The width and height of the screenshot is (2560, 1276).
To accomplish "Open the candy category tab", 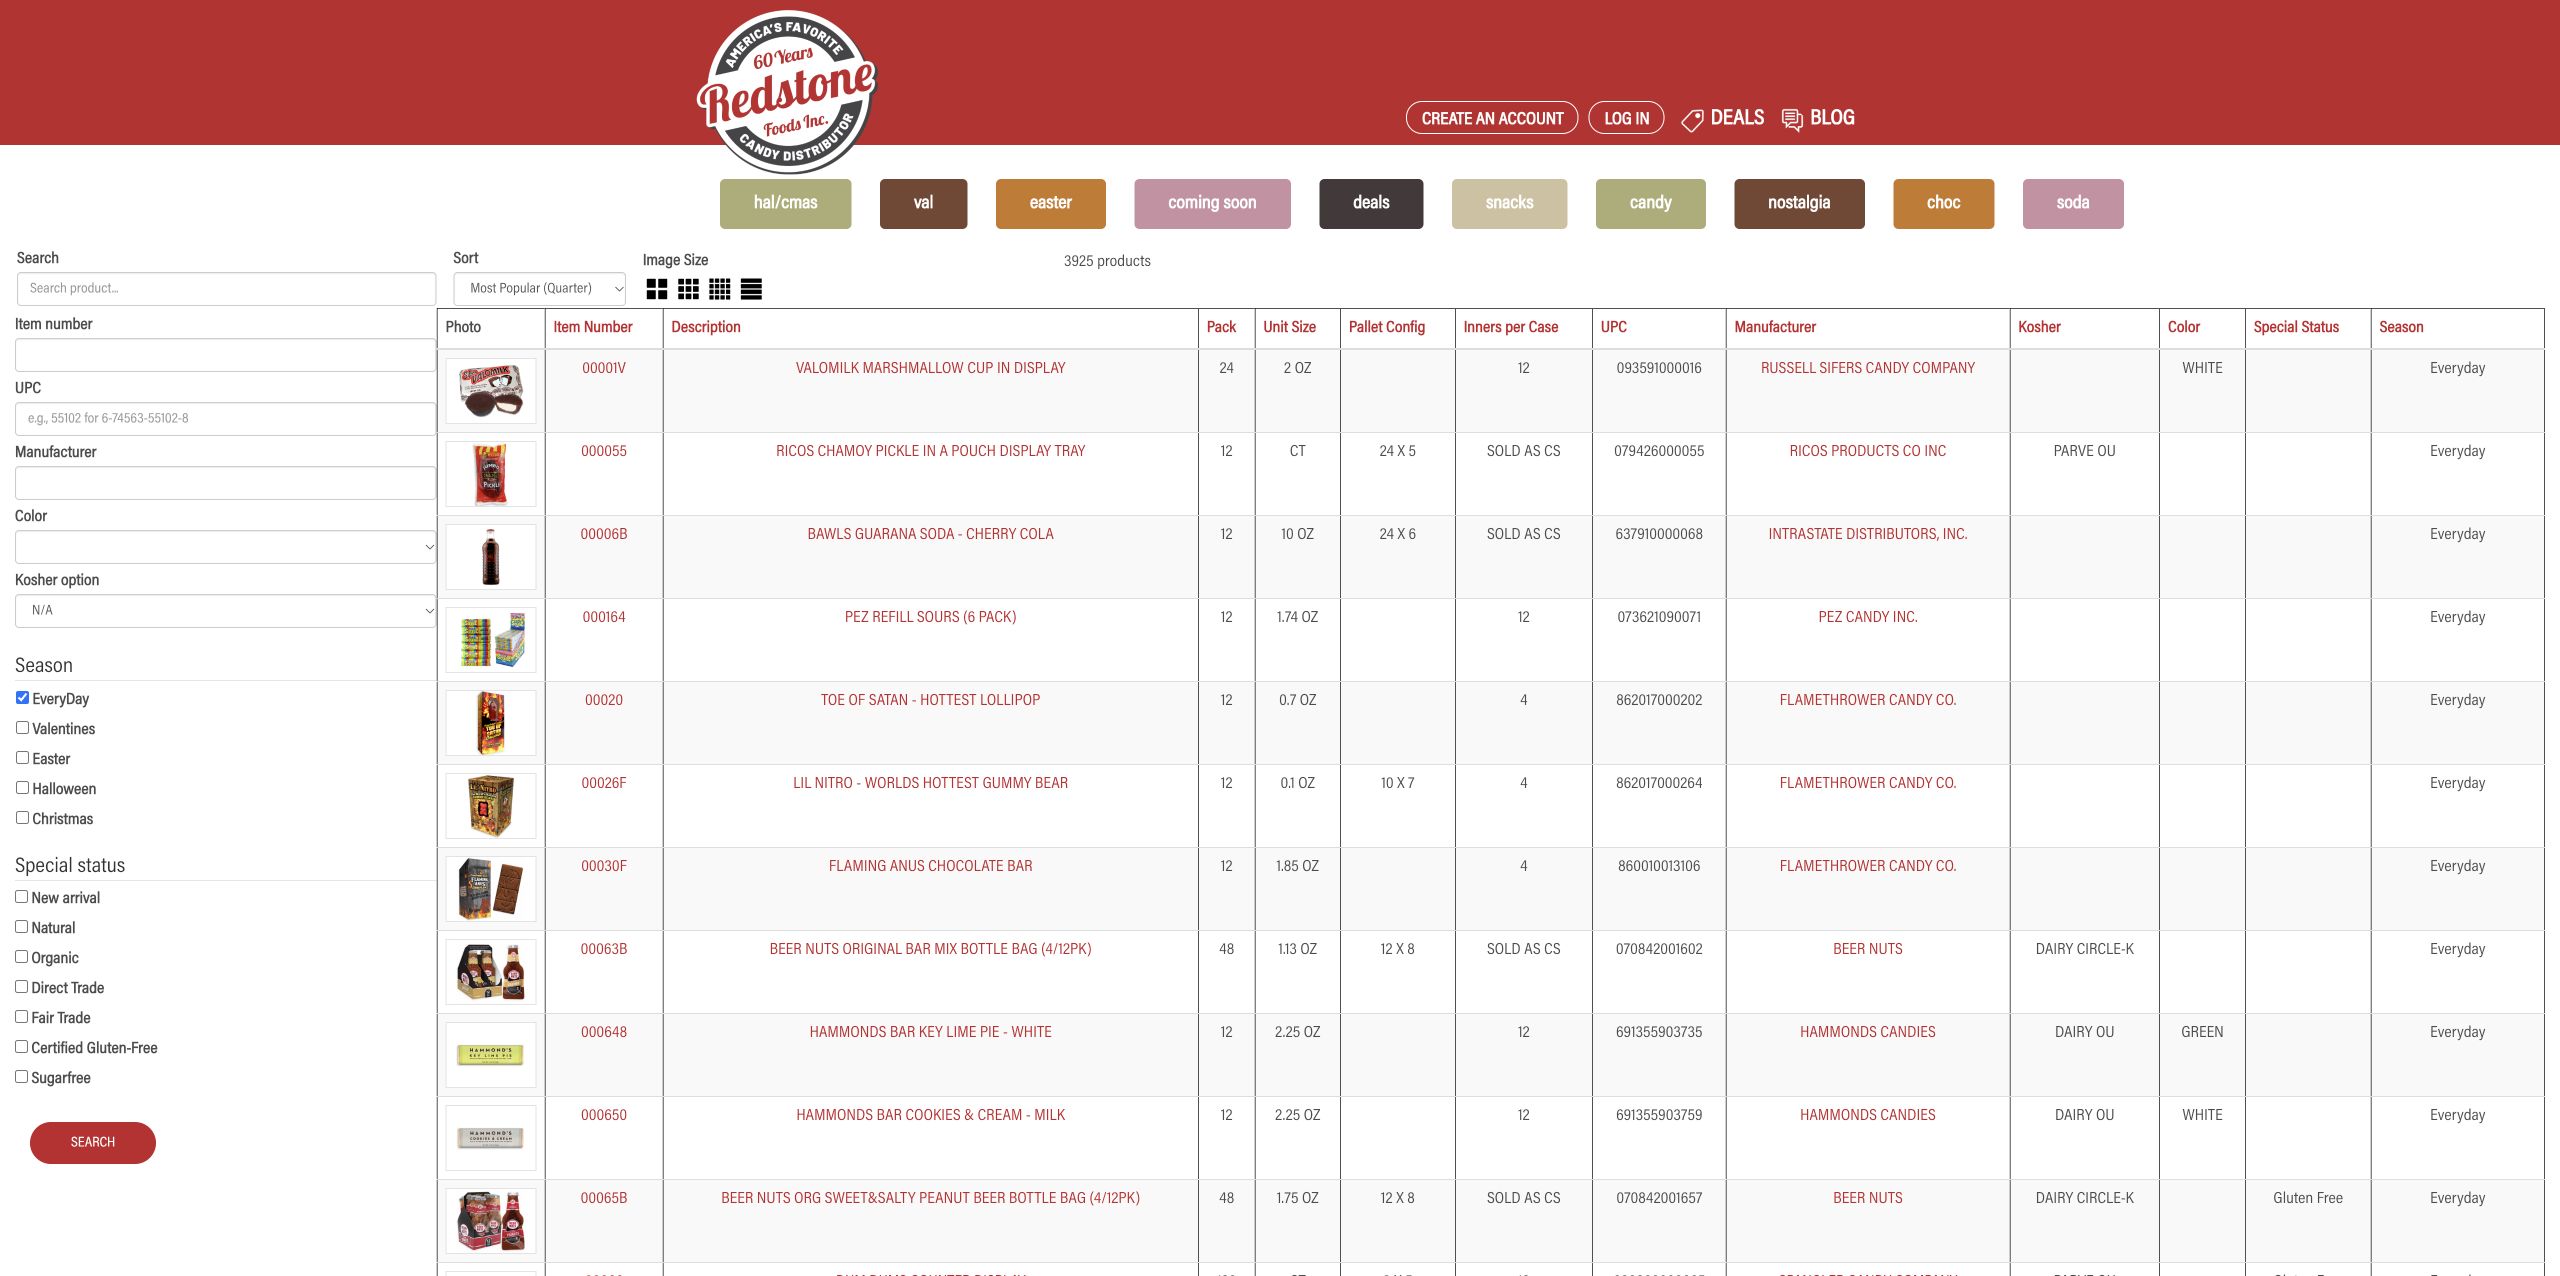I will (1651, 203).
